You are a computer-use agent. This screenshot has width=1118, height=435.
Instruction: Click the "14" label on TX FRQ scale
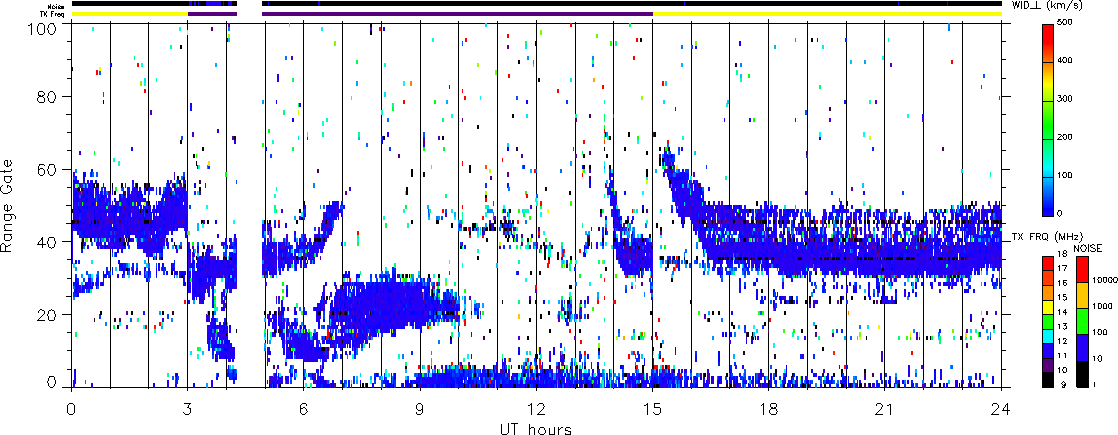click(x=1062, y=312)
